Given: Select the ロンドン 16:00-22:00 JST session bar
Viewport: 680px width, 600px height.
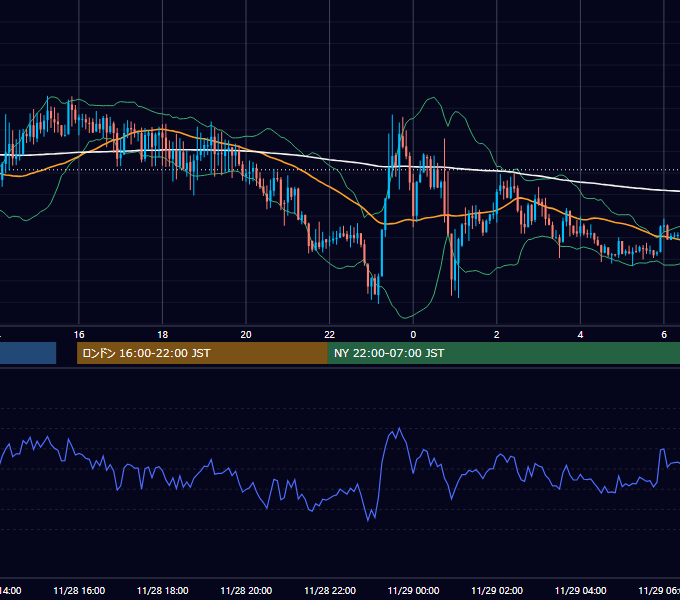Looking at the screenshot, I should point(202,353).
